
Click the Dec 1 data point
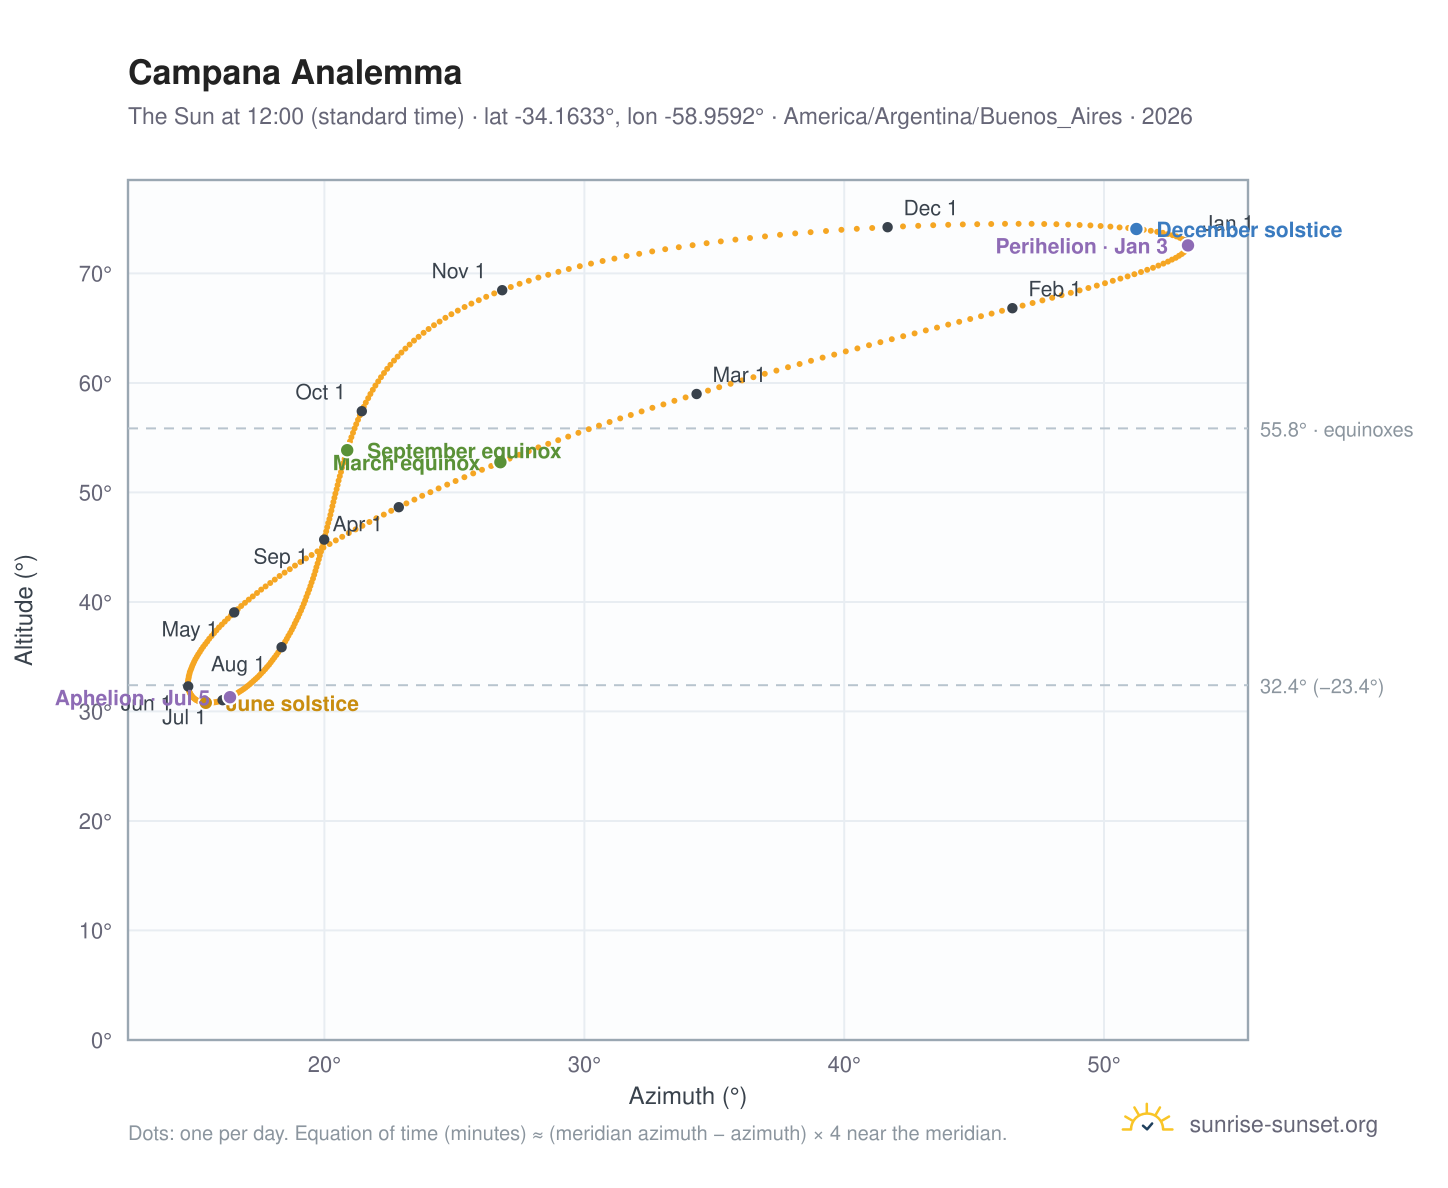pyautogui.click(x=888, y=227)
